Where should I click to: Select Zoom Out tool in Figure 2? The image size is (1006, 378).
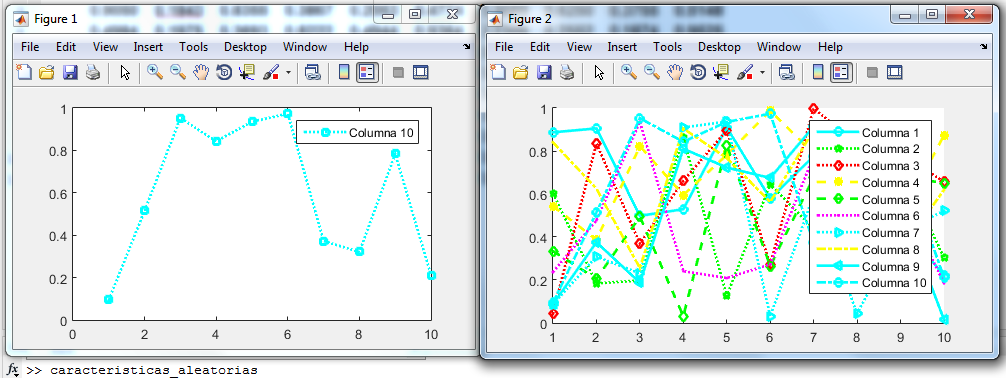coord(652,73)
